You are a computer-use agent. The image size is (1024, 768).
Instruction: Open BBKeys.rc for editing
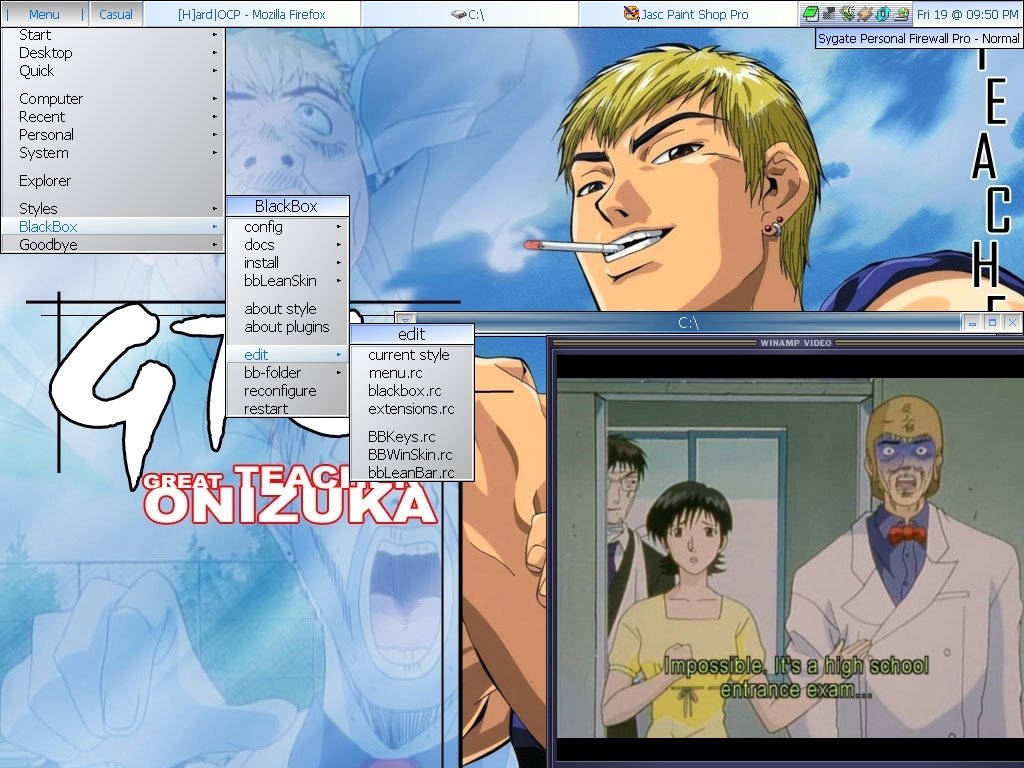click(412, 437)
